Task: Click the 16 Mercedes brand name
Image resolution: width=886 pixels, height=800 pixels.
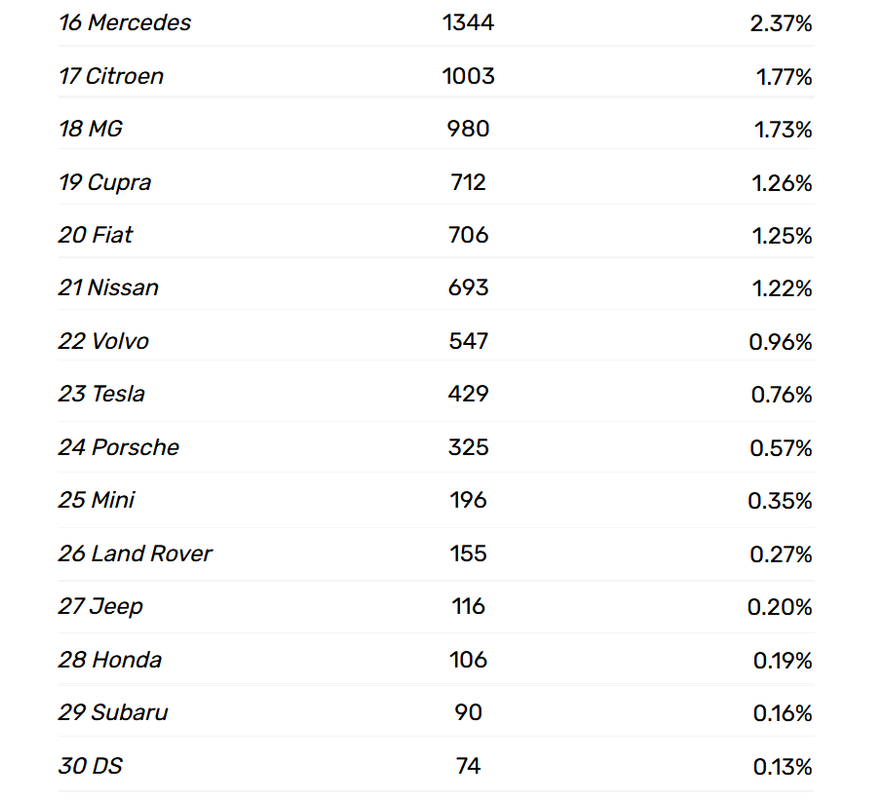Action: (x=125, y=23)
